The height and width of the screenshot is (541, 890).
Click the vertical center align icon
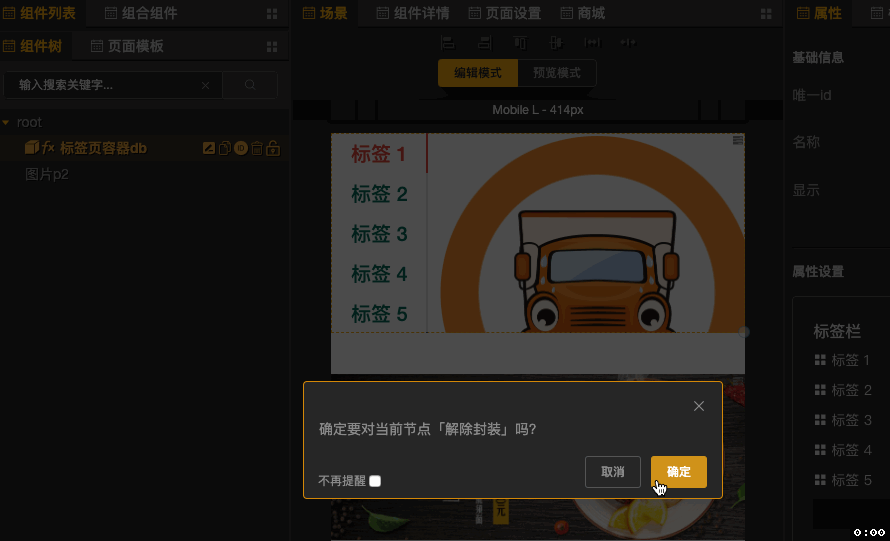556,42
